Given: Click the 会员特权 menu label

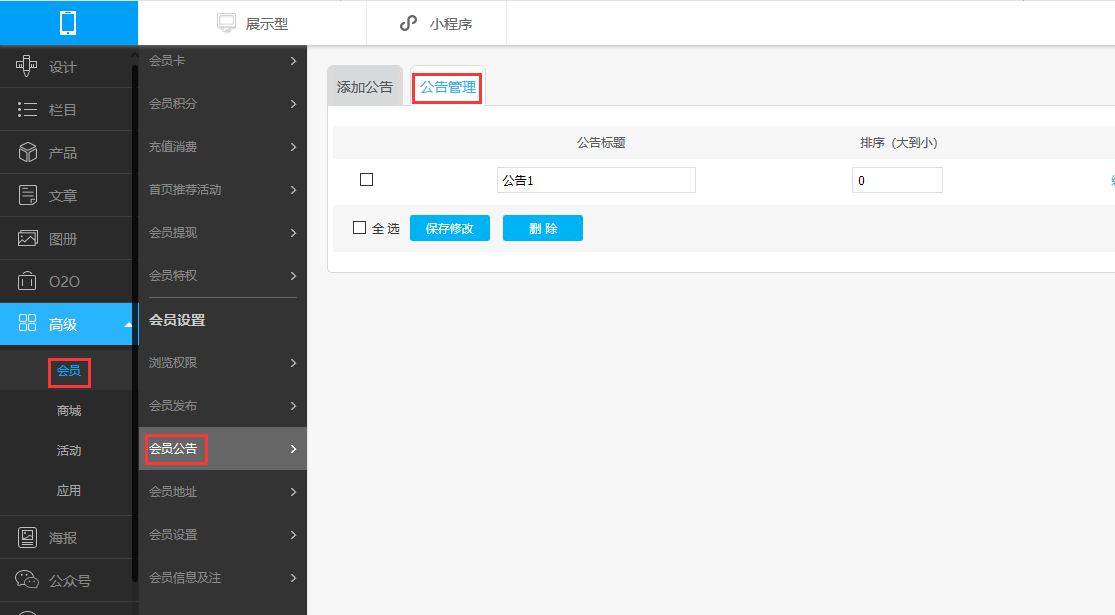Looking at the screenshot, I should 173,276.
